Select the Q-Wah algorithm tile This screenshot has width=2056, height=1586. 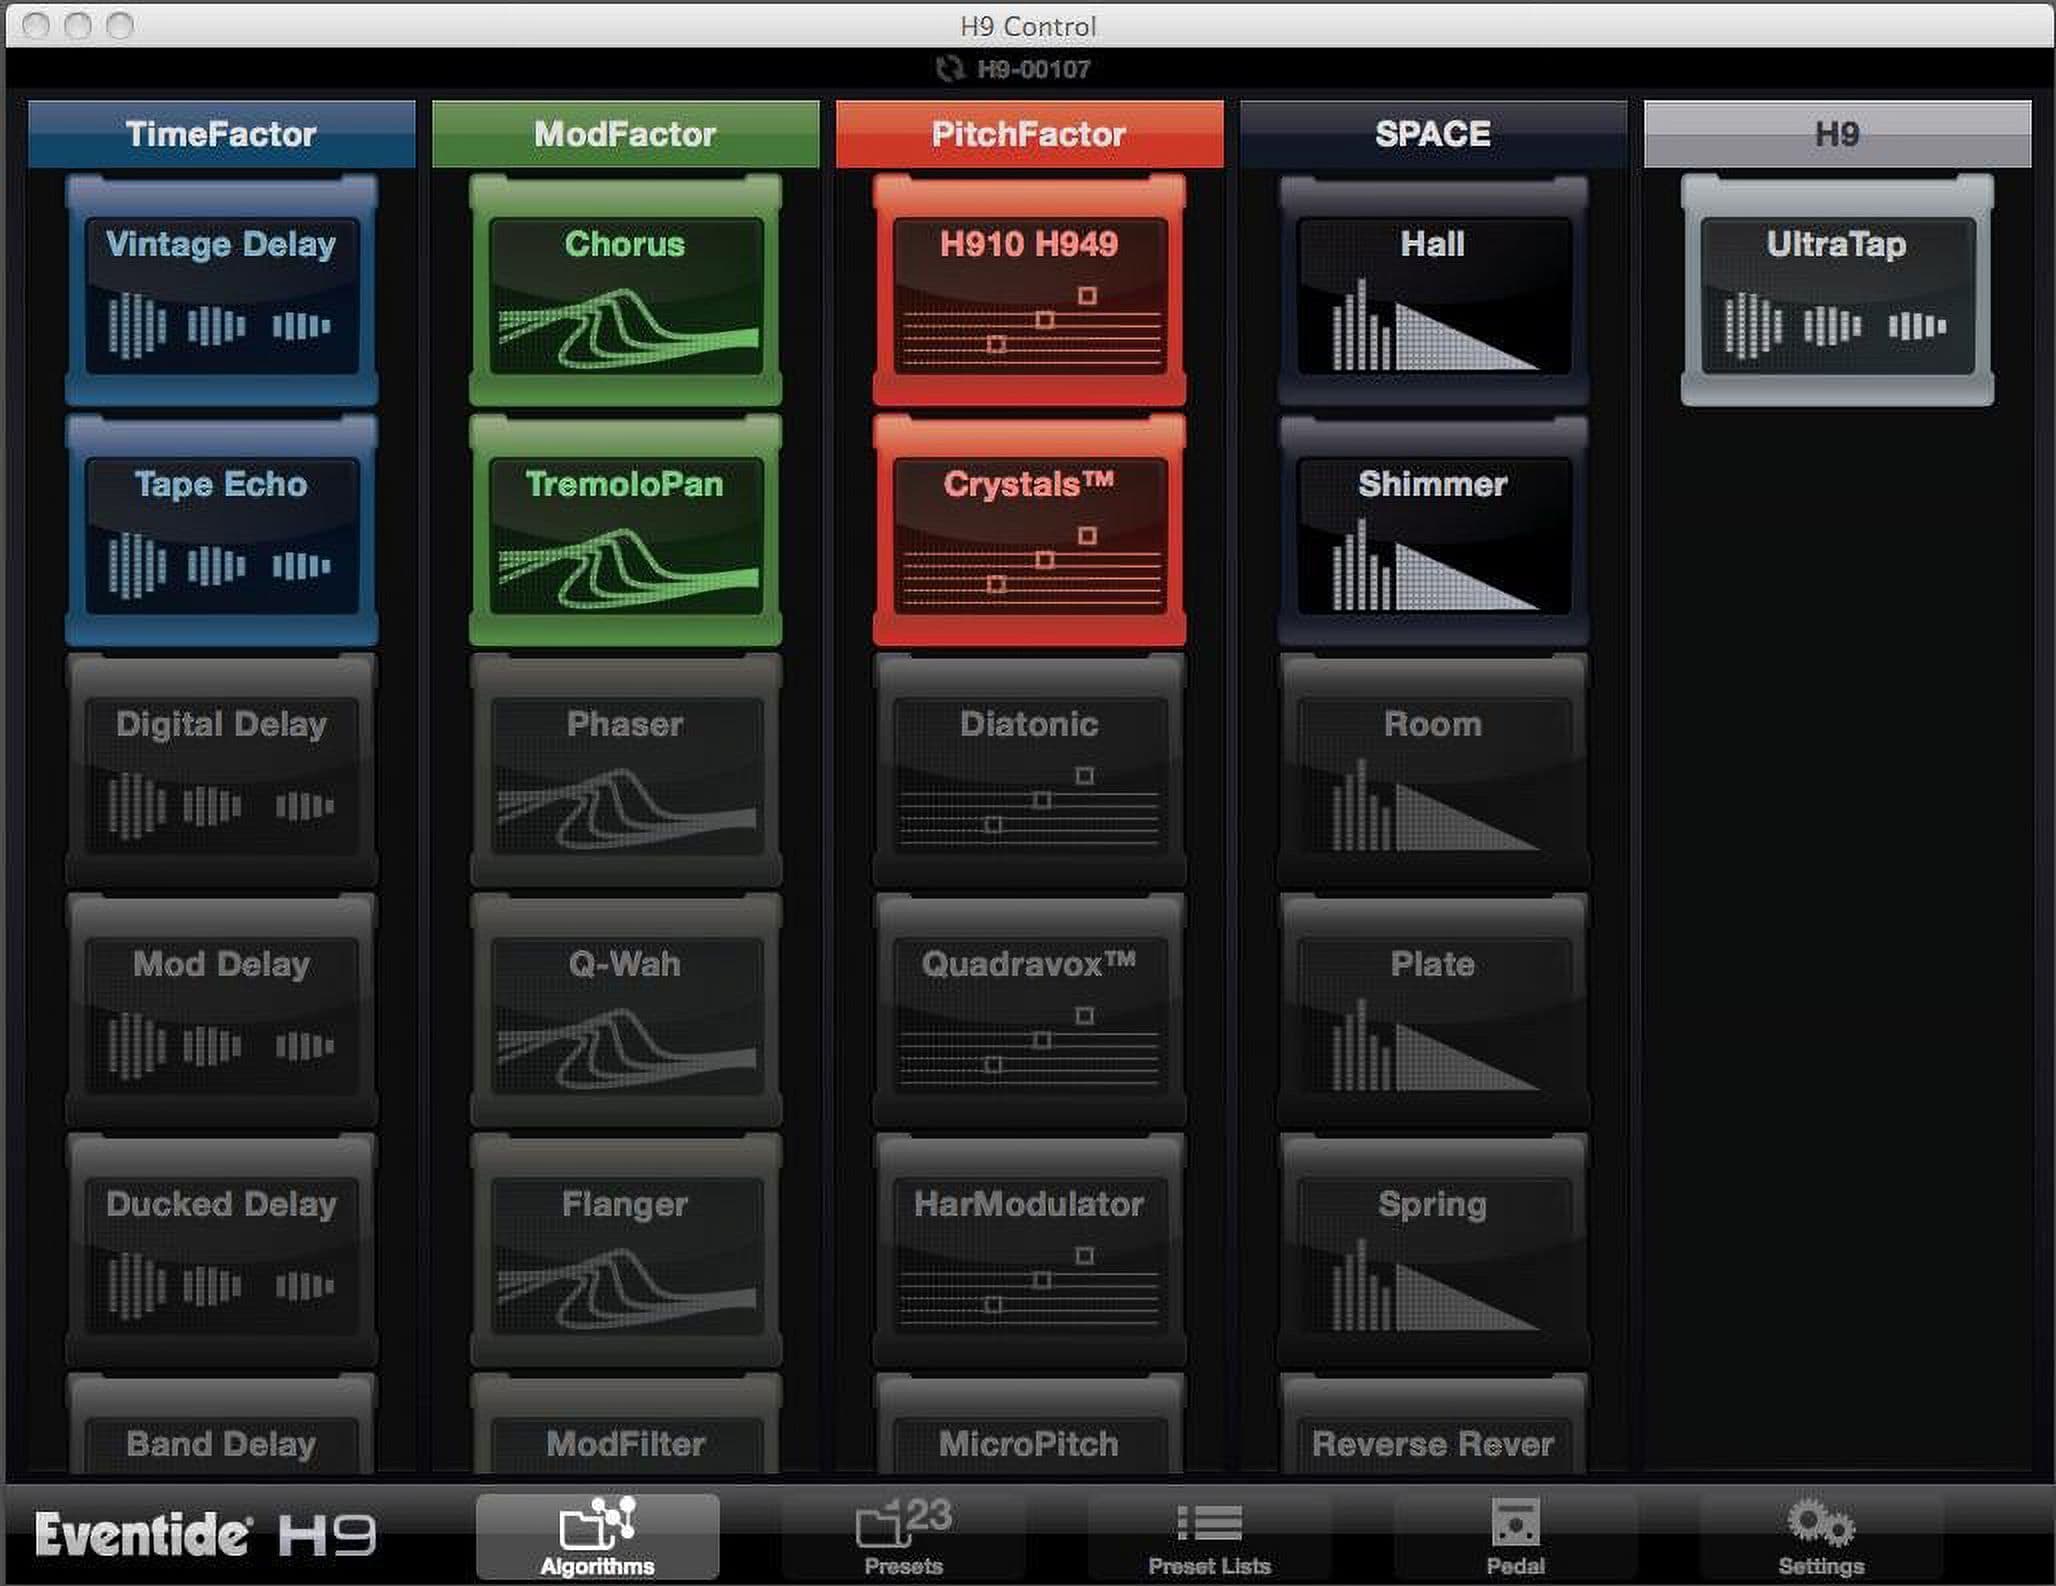(x=625, y=1010)
